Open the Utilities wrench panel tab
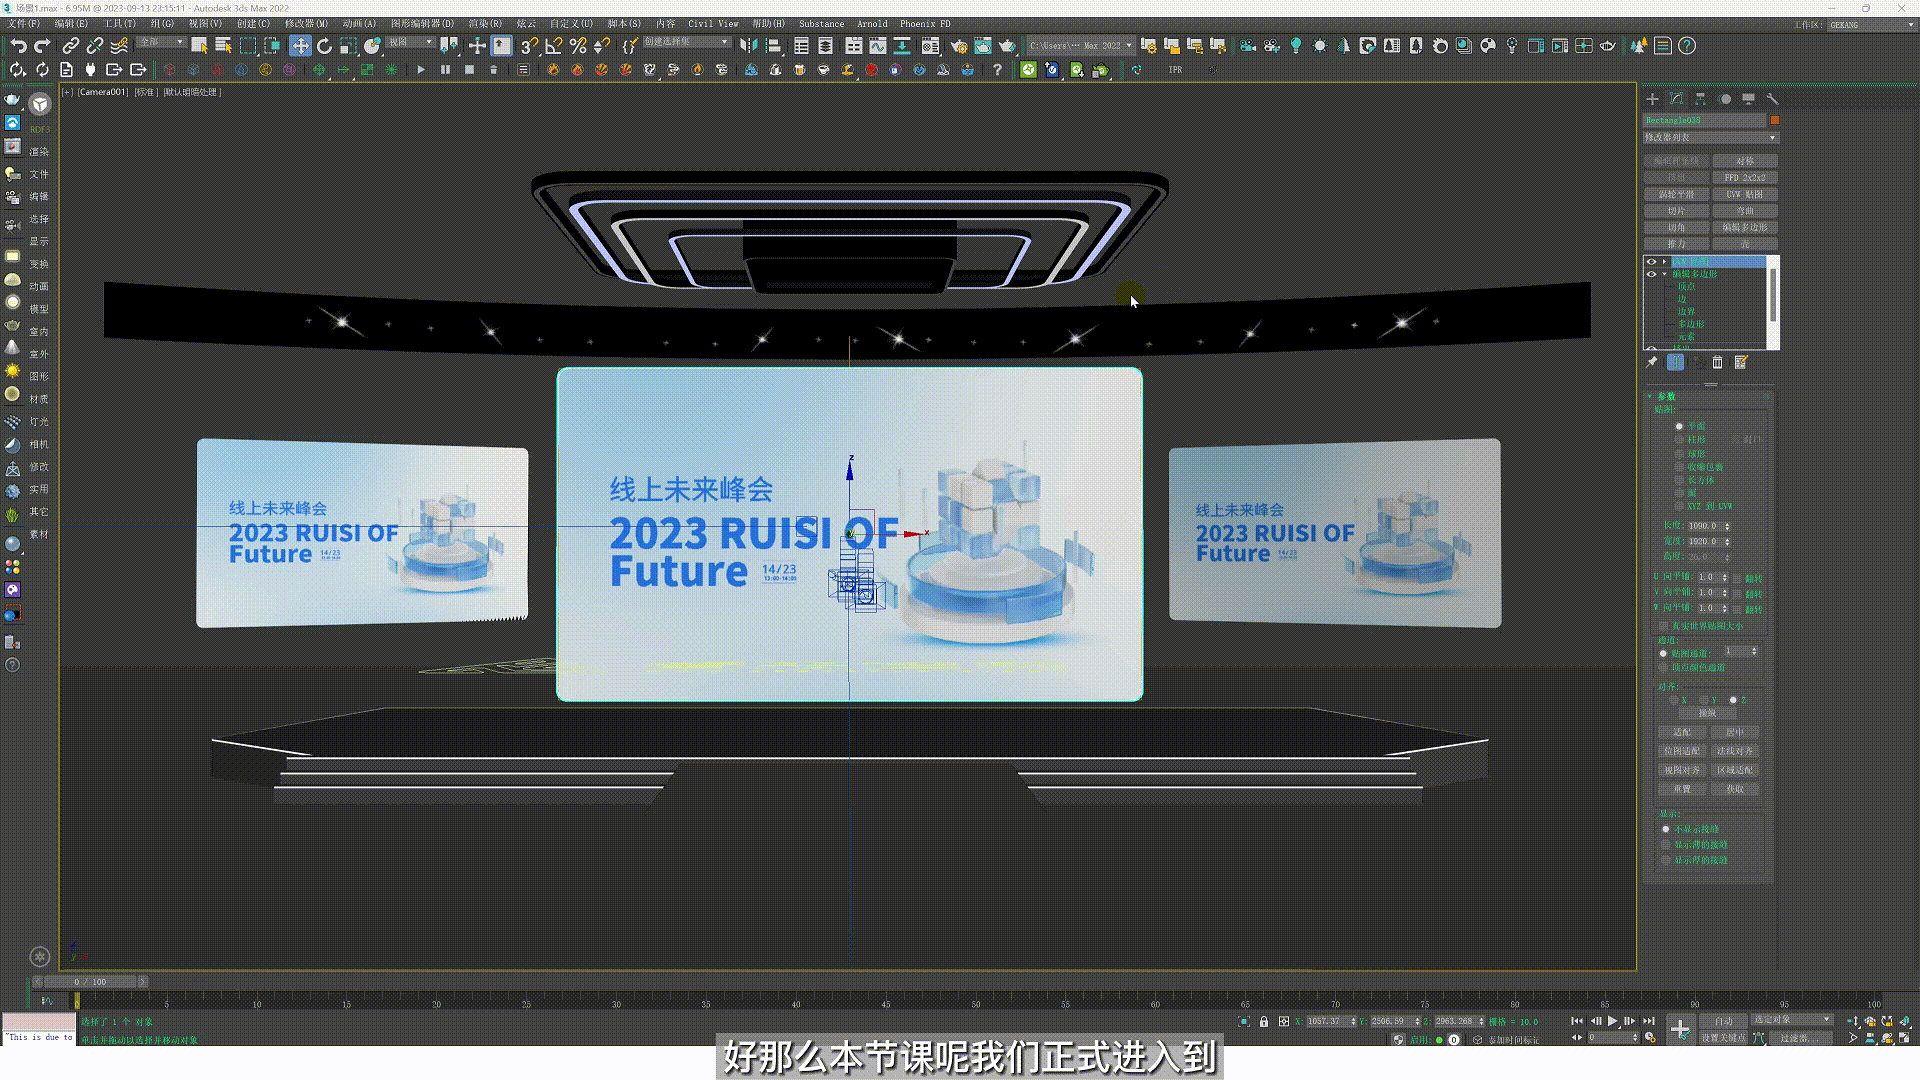Viewport: 1920px width, 1080px height. tap(1772, 99)
